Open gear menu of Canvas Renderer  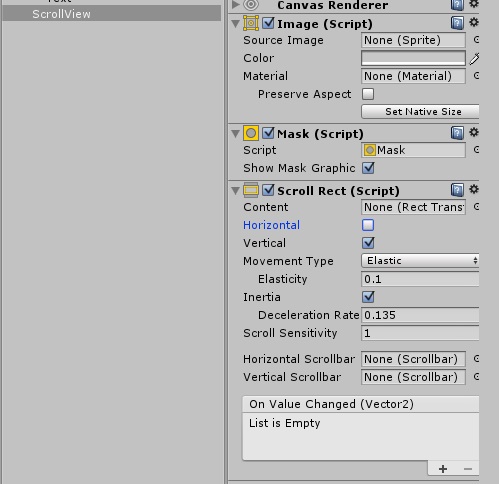[474, 4]
